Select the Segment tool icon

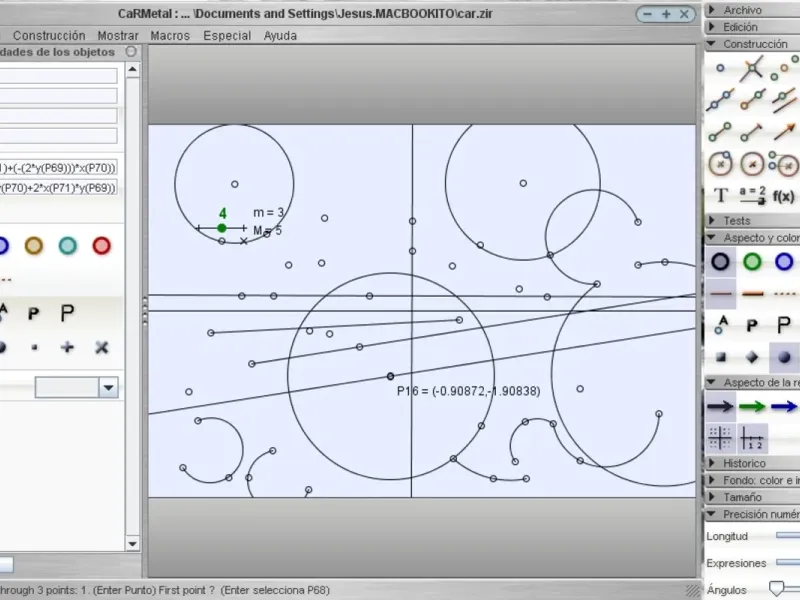click(720, 132)
